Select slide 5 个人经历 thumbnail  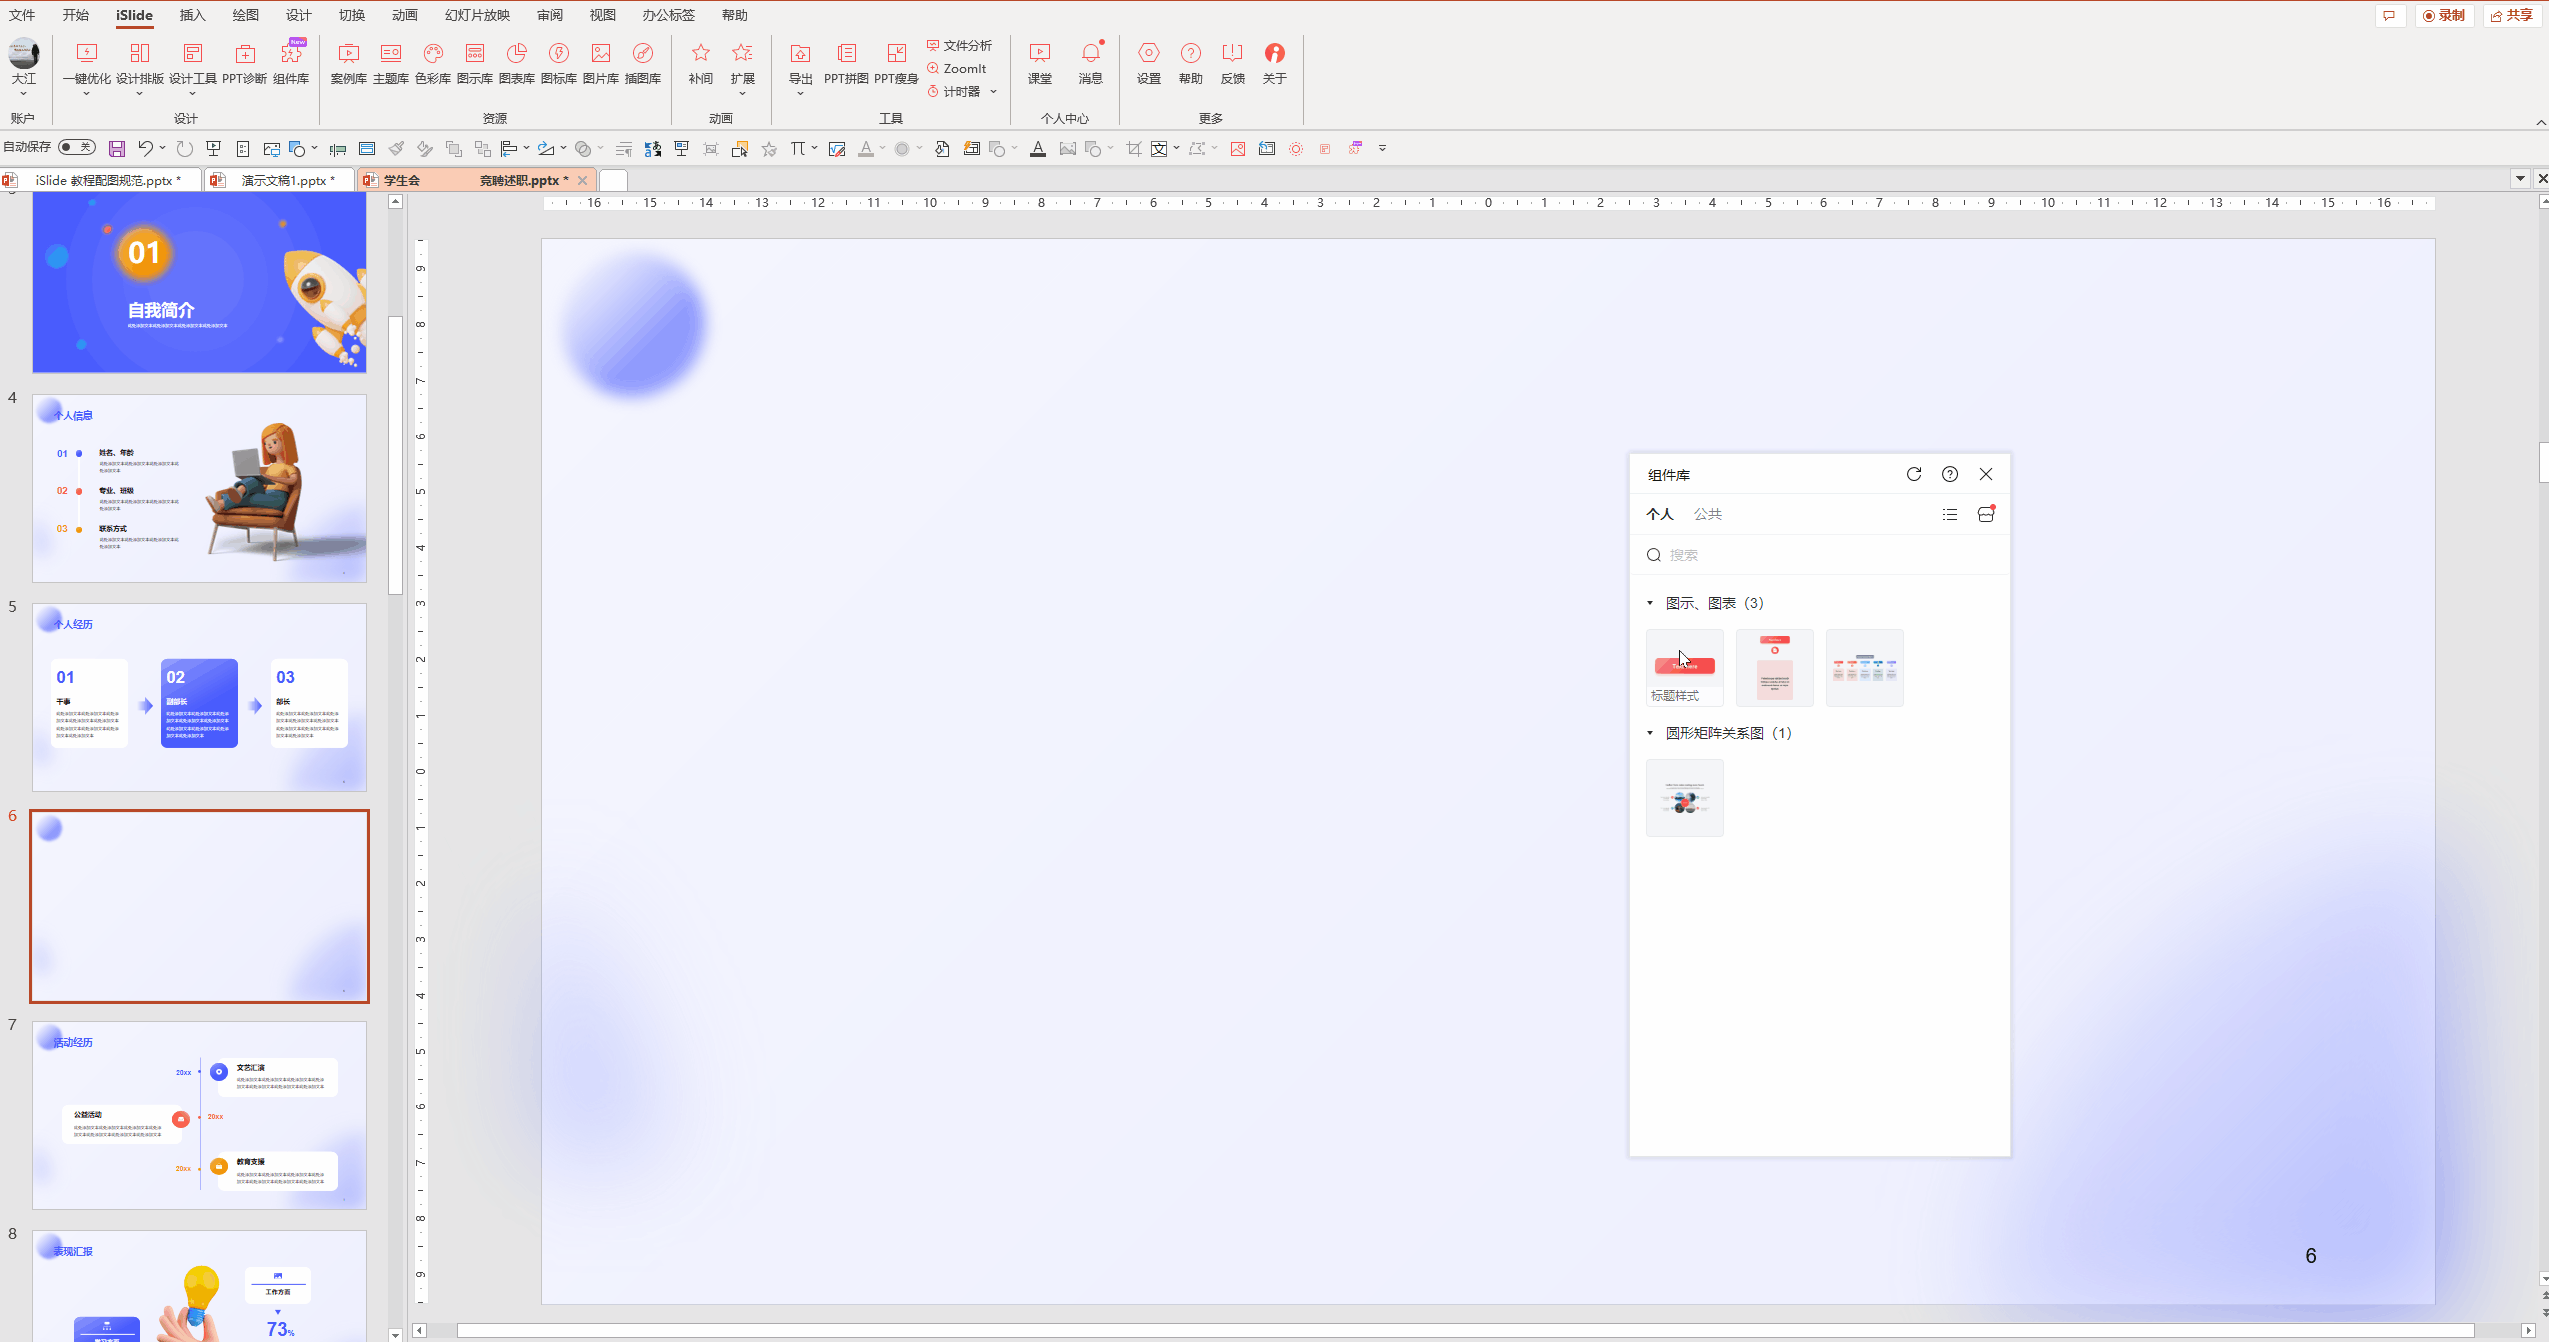[199, 697]
